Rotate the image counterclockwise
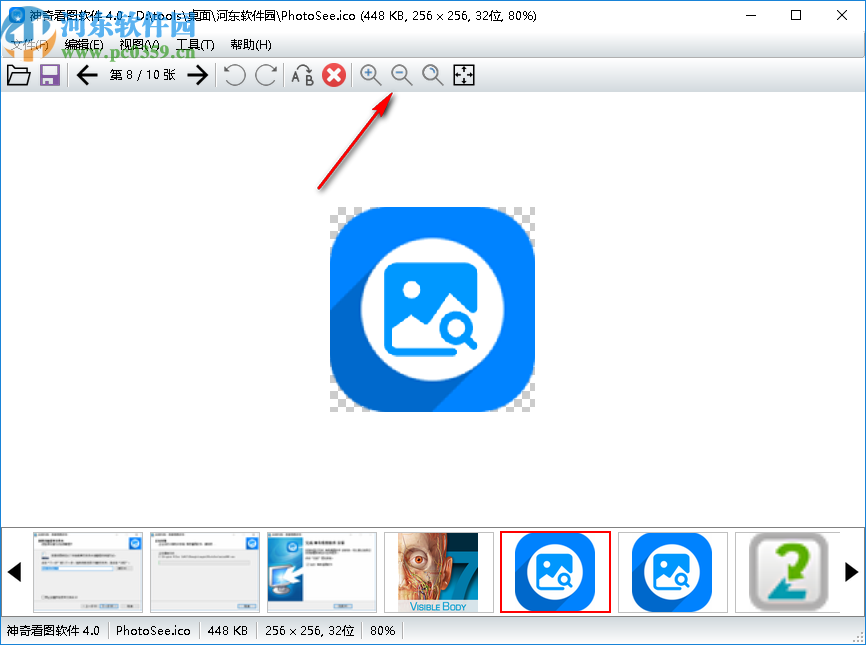Viewport: 866px width, 645px height. click(x=235, y=75)
